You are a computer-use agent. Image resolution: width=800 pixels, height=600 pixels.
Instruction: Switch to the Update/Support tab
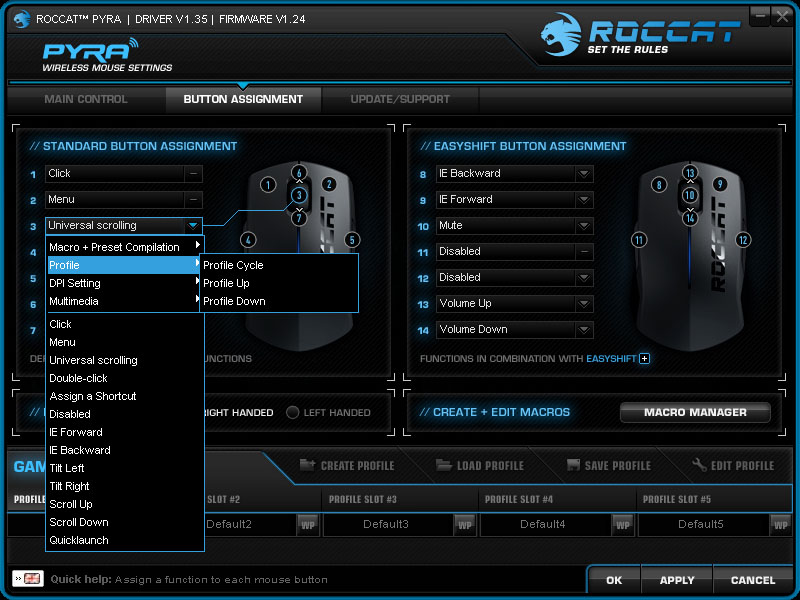400,99
